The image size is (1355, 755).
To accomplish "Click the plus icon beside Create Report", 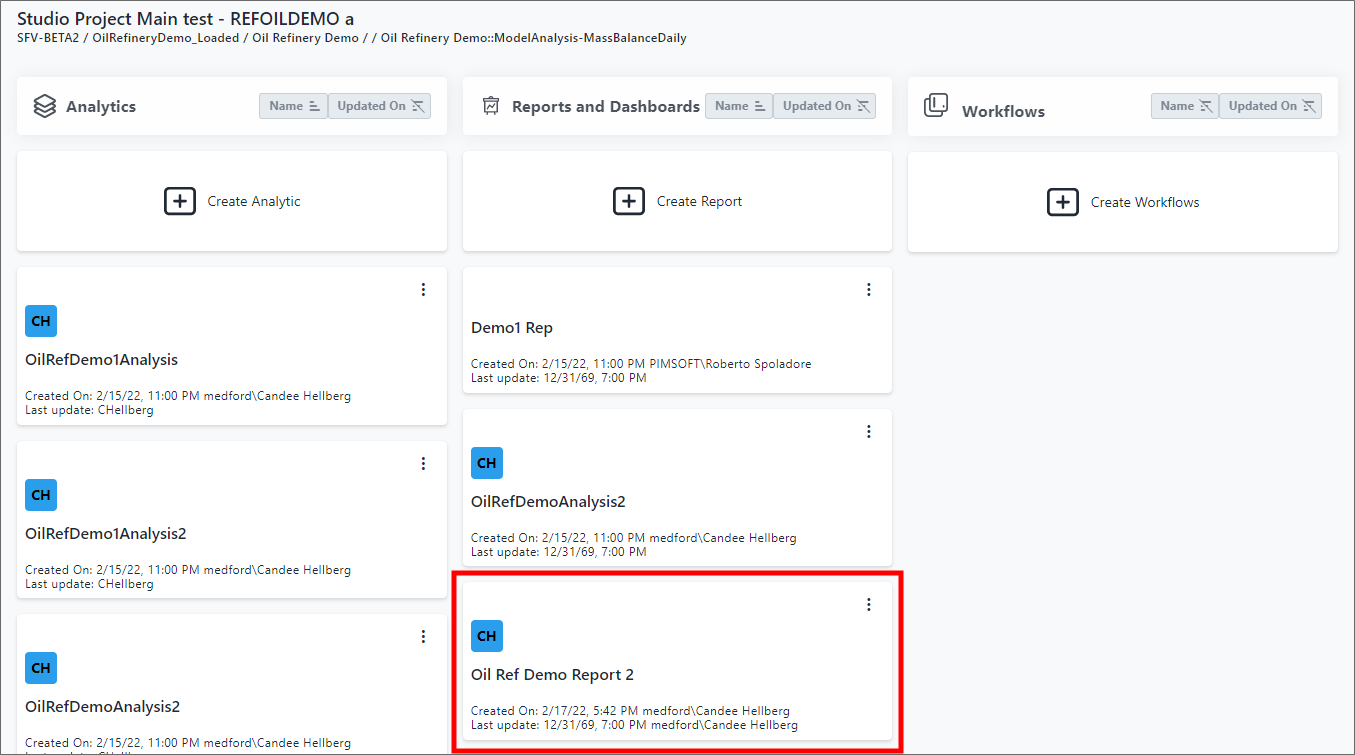I will click(x=629, y=201).
